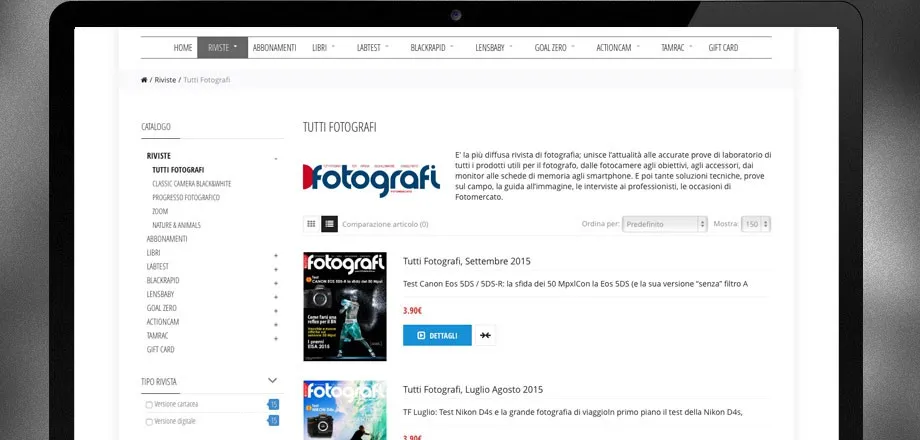Select Classic Camera Black&White in sidebar
This screenshot has width=920, height=440.
[x=191, y=184]
